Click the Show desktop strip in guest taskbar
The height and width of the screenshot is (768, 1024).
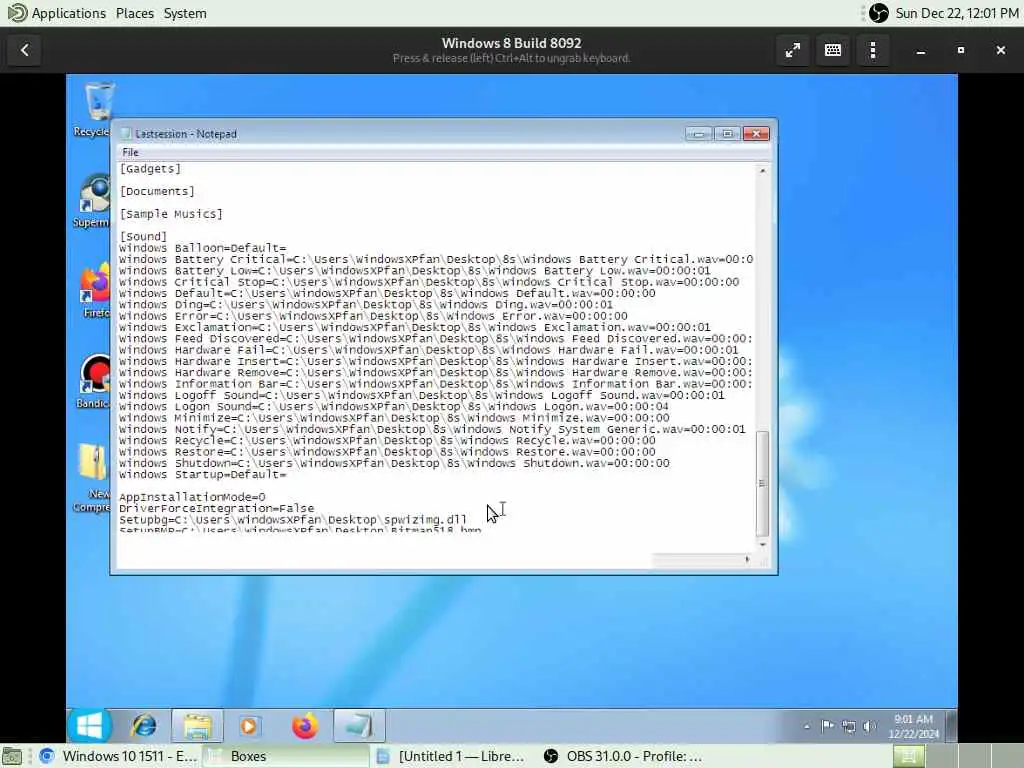952,726
